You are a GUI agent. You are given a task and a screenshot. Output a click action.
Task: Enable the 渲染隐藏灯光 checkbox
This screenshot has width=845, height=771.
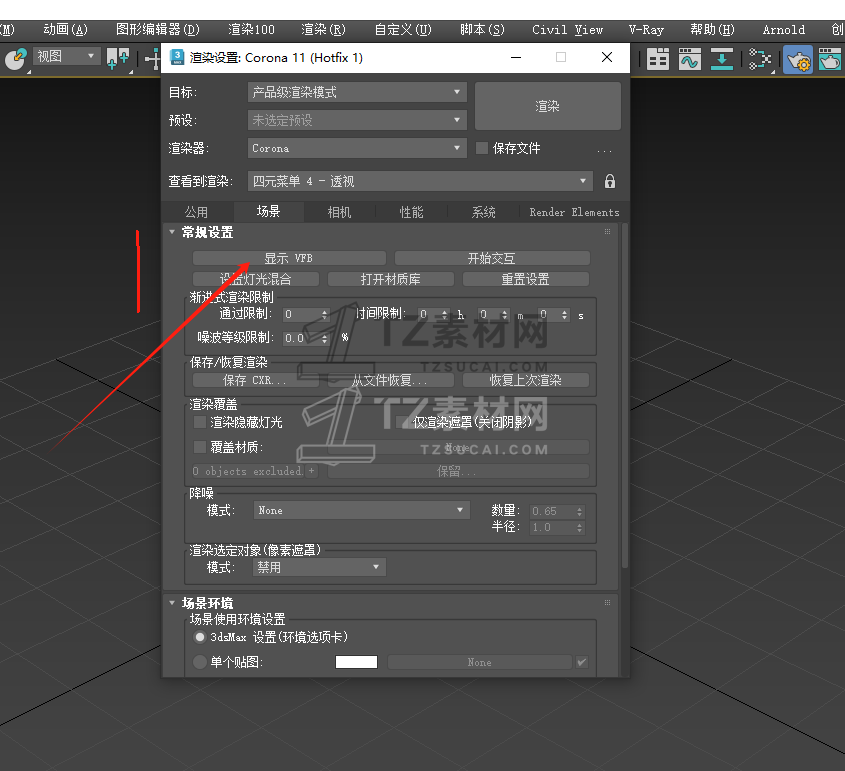click(x=200, y=422)
